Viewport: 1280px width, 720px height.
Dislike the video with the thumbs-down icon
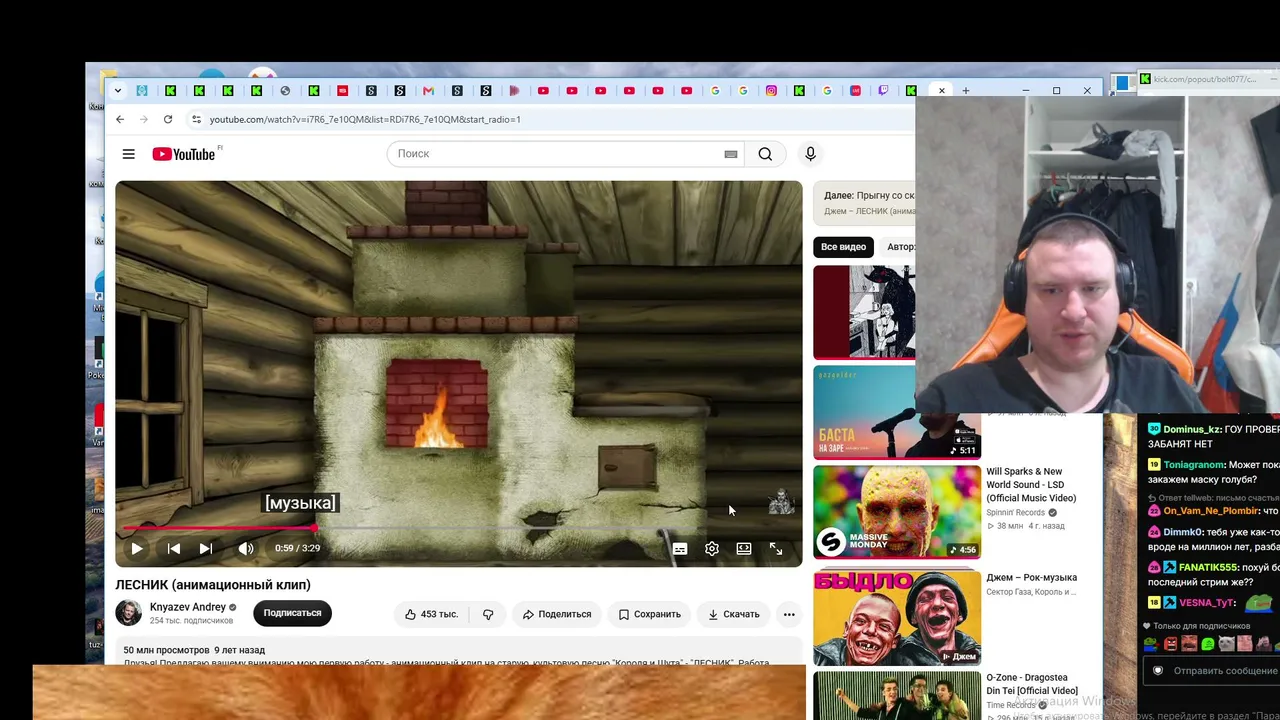pyautogui.click(x=488, y=614)
